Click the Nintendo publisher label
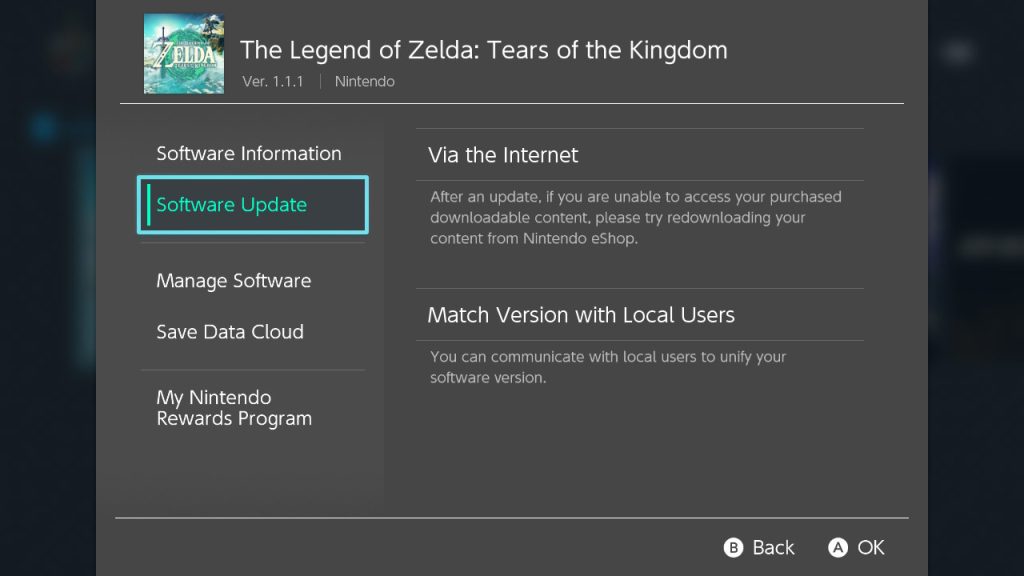The image size is (1024, 576). pos(364,82)
